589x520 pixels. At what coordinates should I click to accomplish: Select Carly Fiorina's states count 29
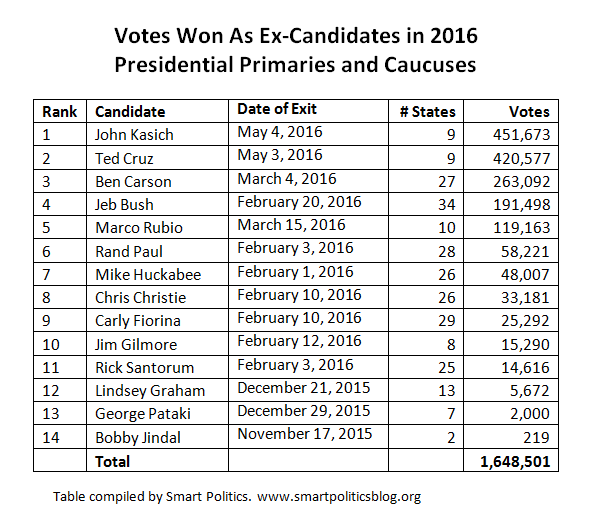(447, 320)
